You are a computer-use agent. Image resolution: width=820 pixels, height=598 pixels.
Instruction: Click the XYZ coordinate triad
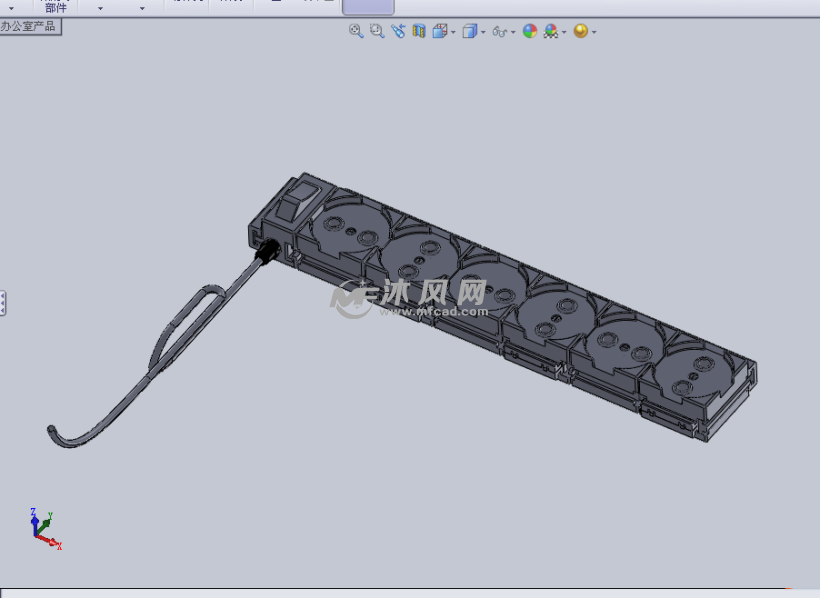(x=45, y=529)
